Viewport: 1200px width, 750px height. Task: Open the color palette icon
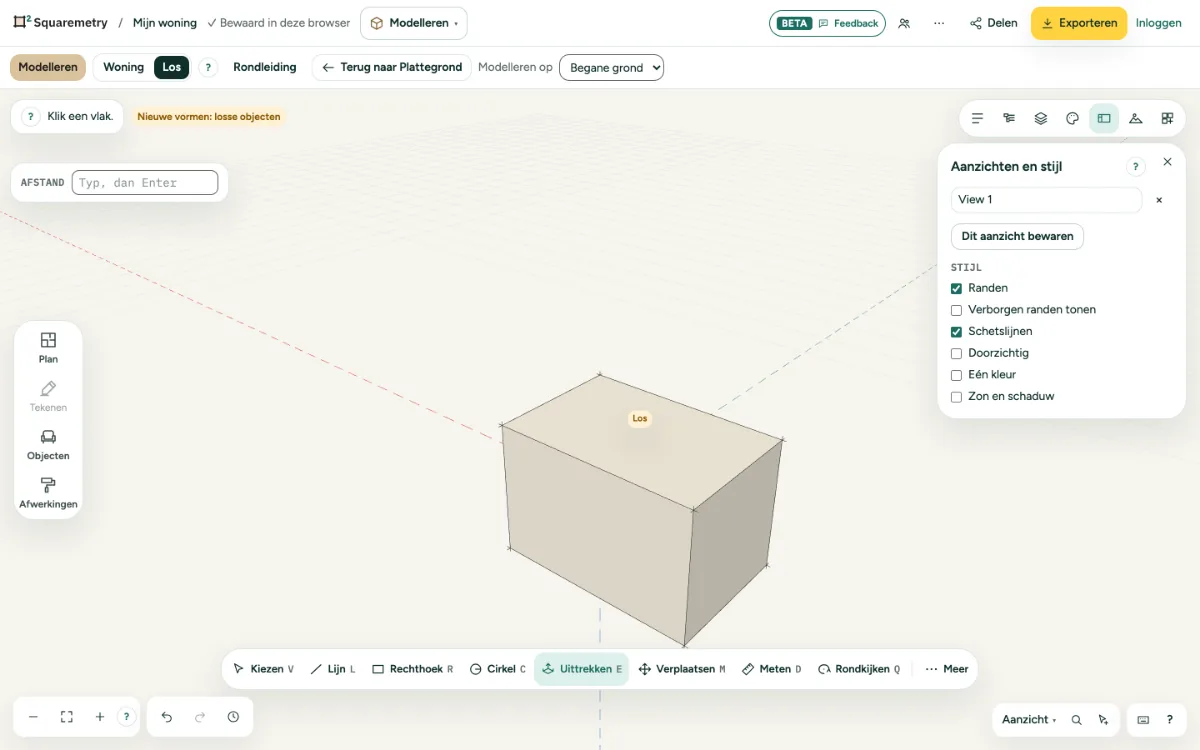pyautogui.click(x=1072, y=118)
